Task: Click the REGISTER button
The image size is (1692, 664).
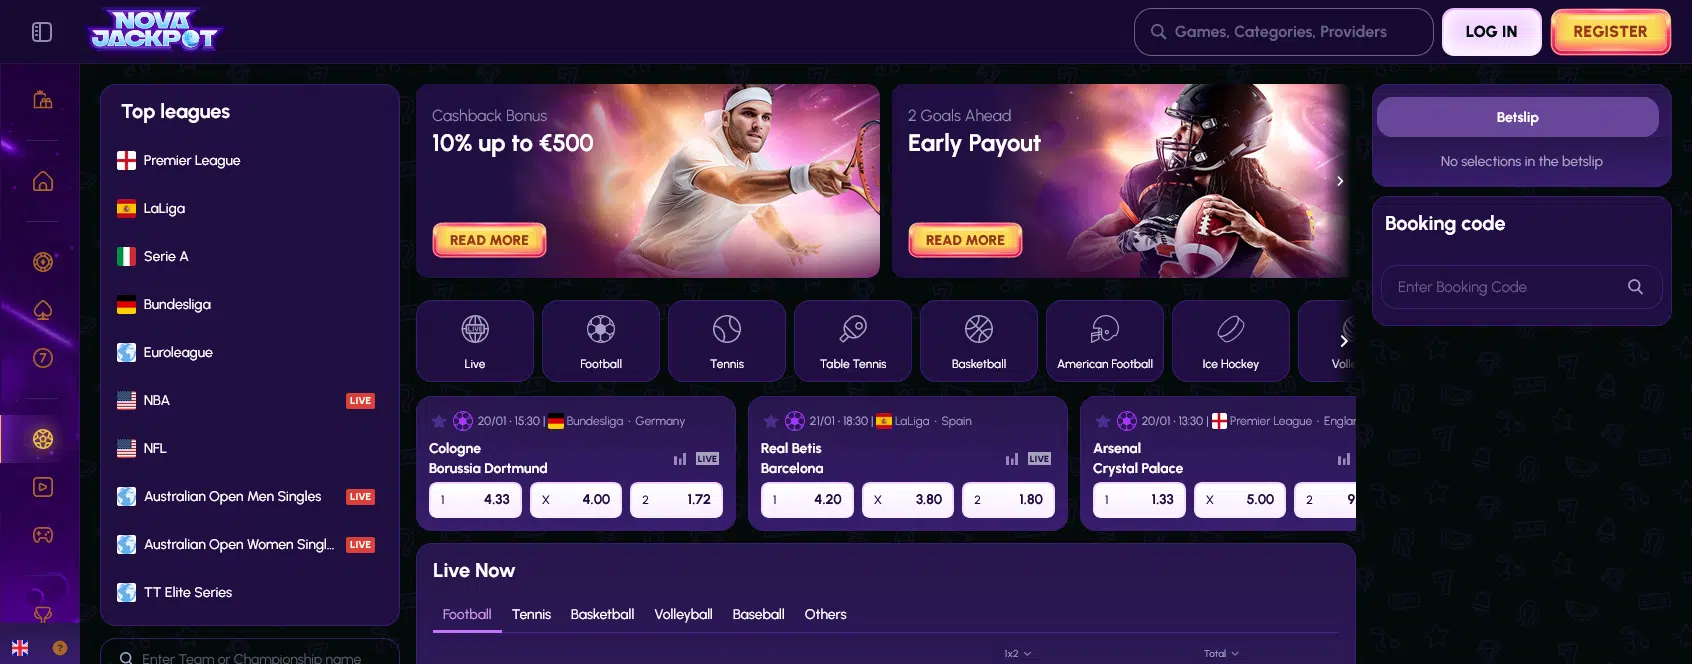Action: click(x=1610, y=32)
